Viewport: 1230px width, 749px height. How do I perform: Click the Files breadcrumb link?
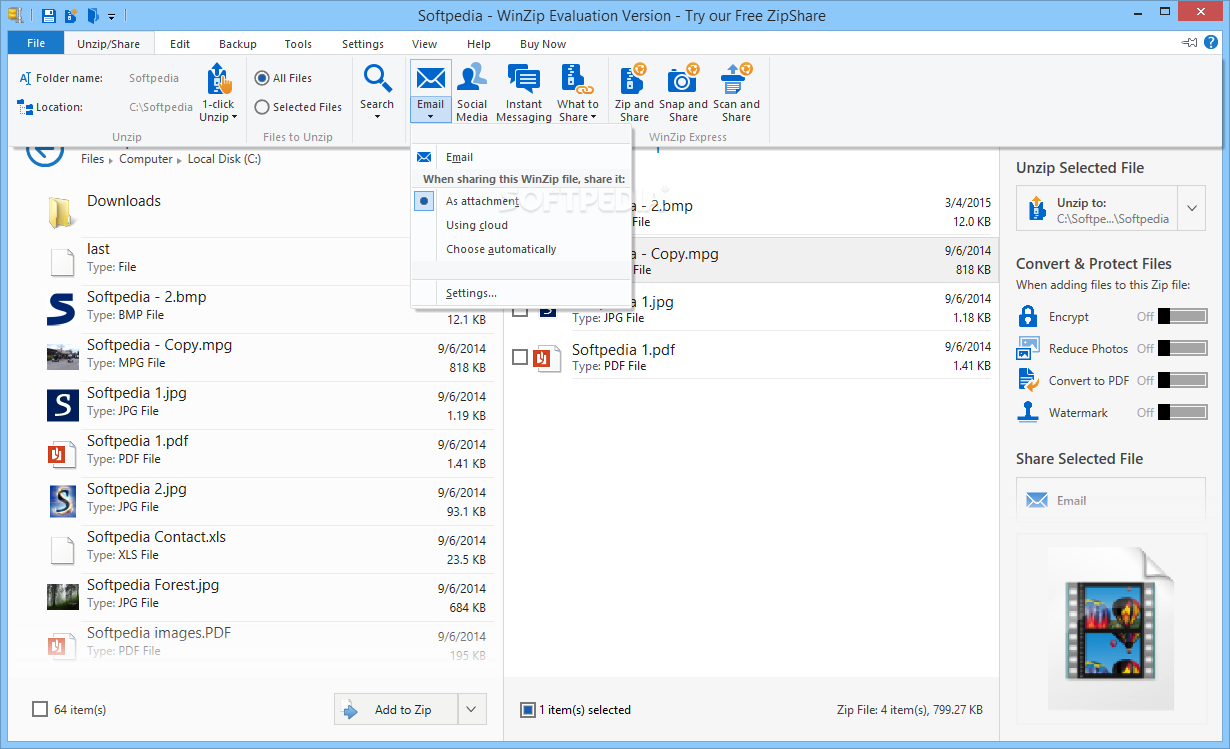click(92, 159)
